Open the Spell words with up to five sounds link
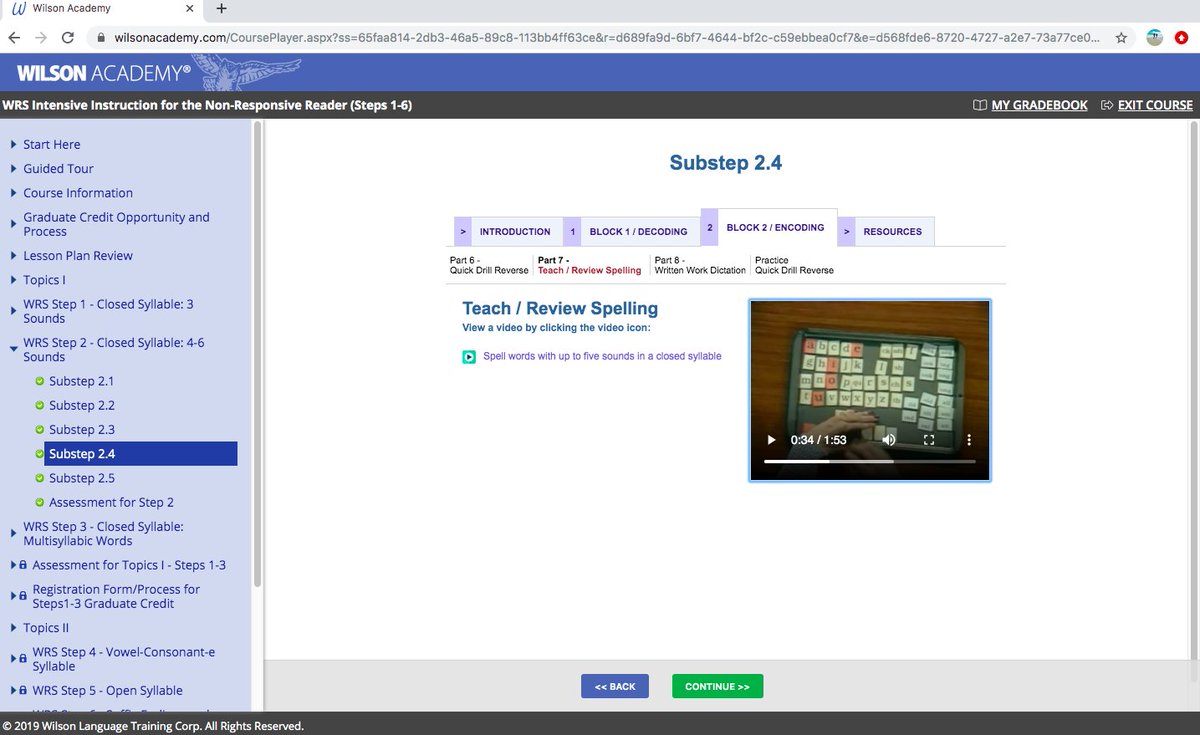Viewport: 1200px width, 735px height. click(x=602, y=356)
